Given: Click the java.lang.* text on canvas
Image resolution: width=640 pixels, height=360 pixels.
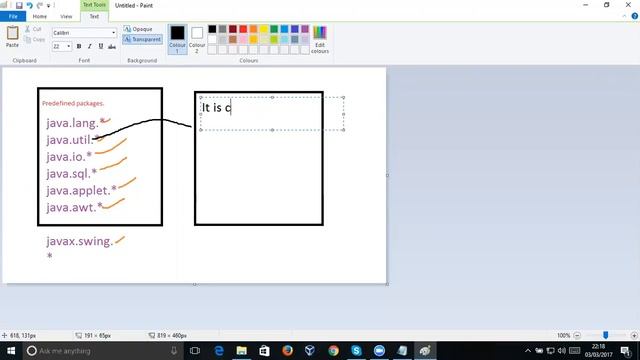Looking at the screenshot, I should pyautogui.click(x=76, y=122).
